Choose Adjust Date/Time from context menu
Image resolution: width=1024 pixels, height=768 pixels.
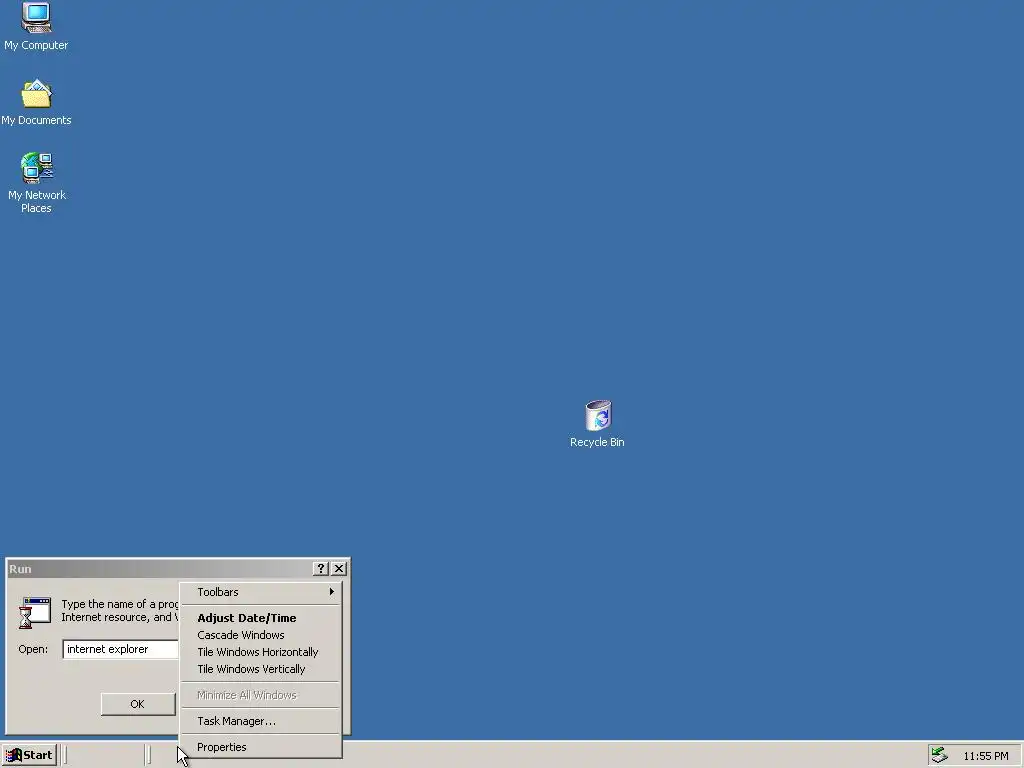[261, 618]
